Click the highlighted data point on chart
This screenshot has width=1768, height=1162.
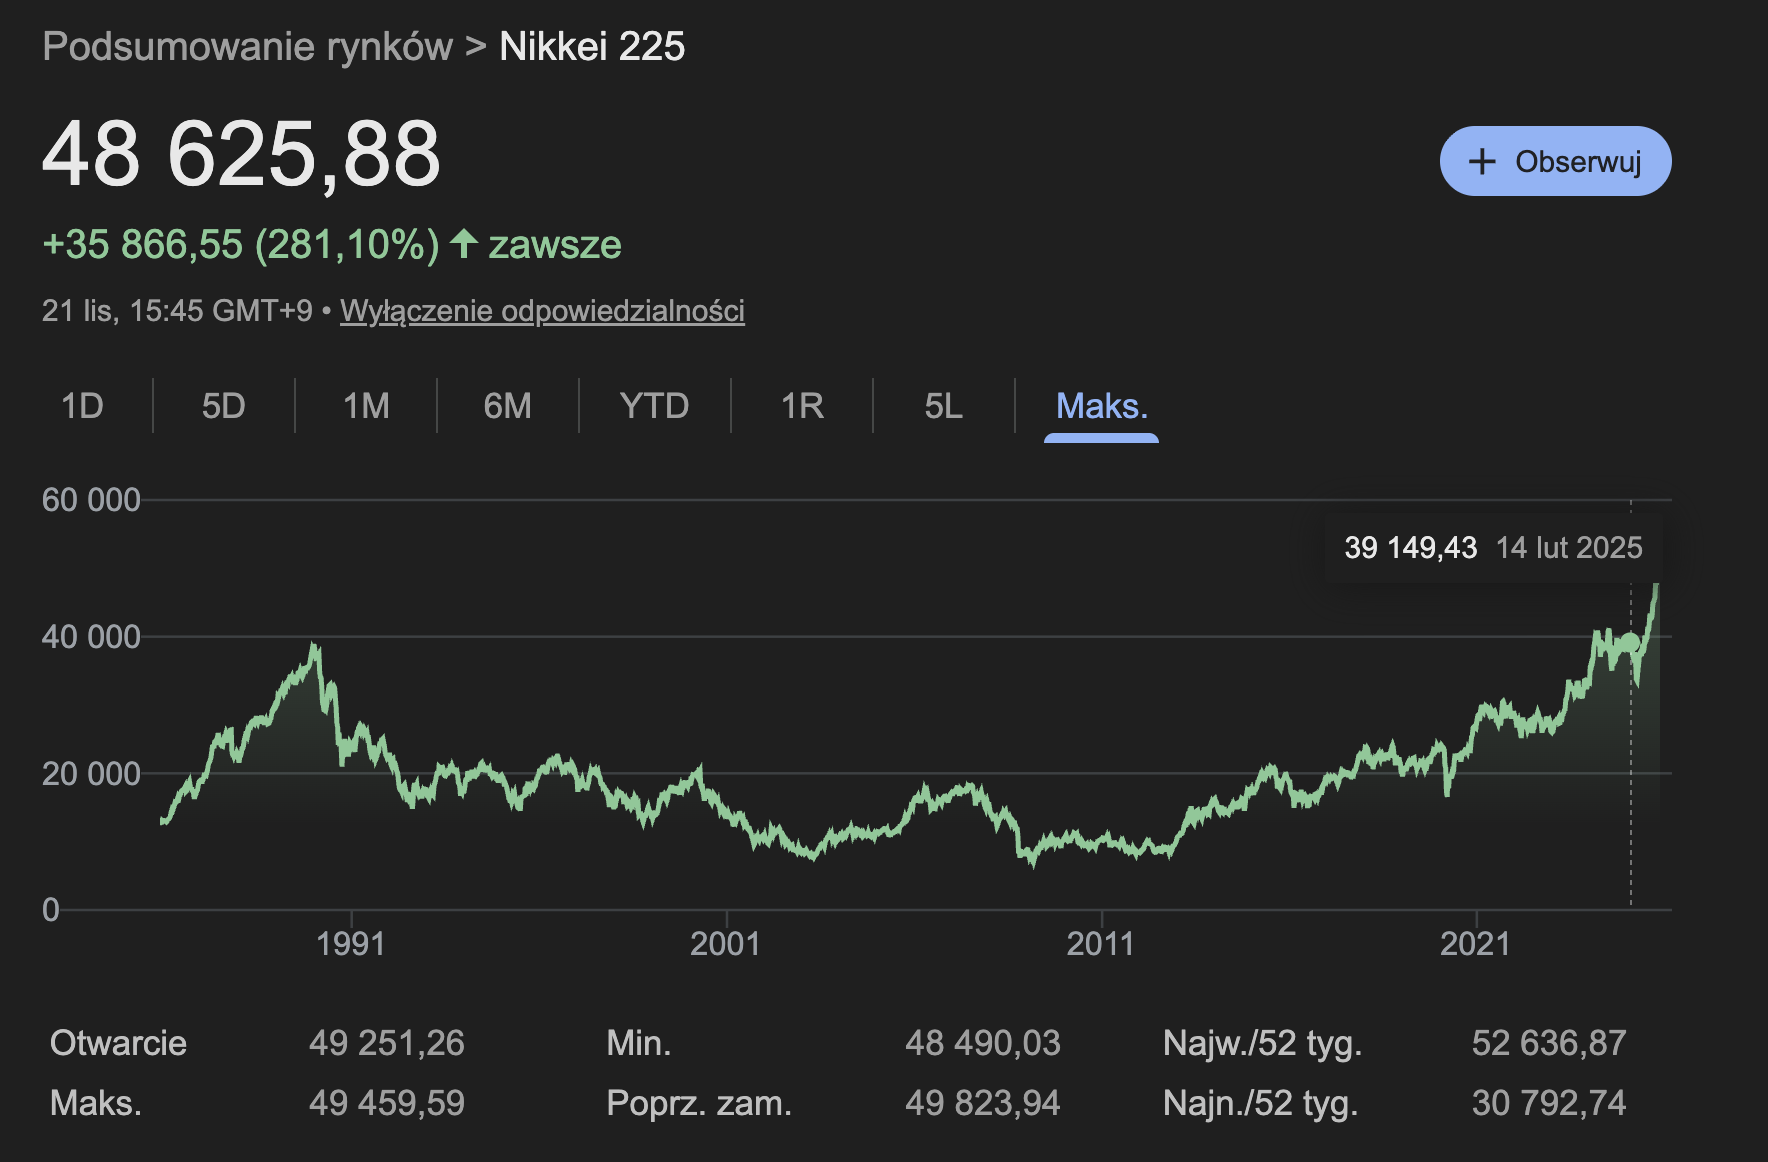(1630, 642)
